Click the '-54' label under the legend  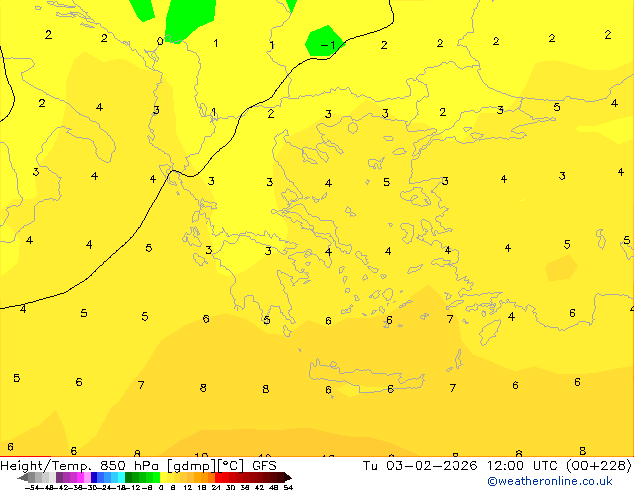(x=32, y=487)
